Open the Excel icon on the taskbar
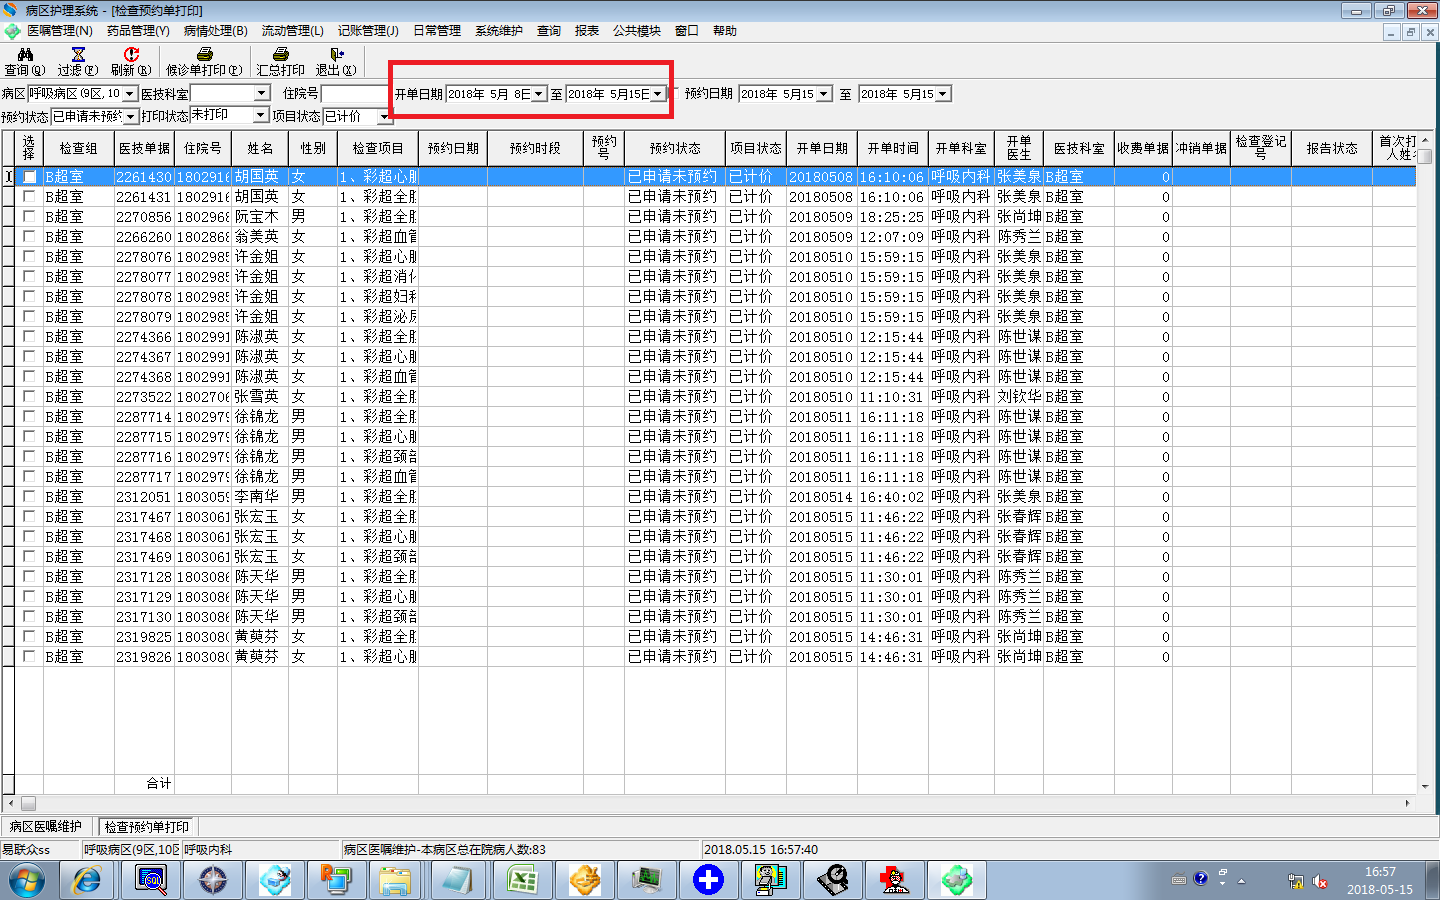 coord(523,880)
